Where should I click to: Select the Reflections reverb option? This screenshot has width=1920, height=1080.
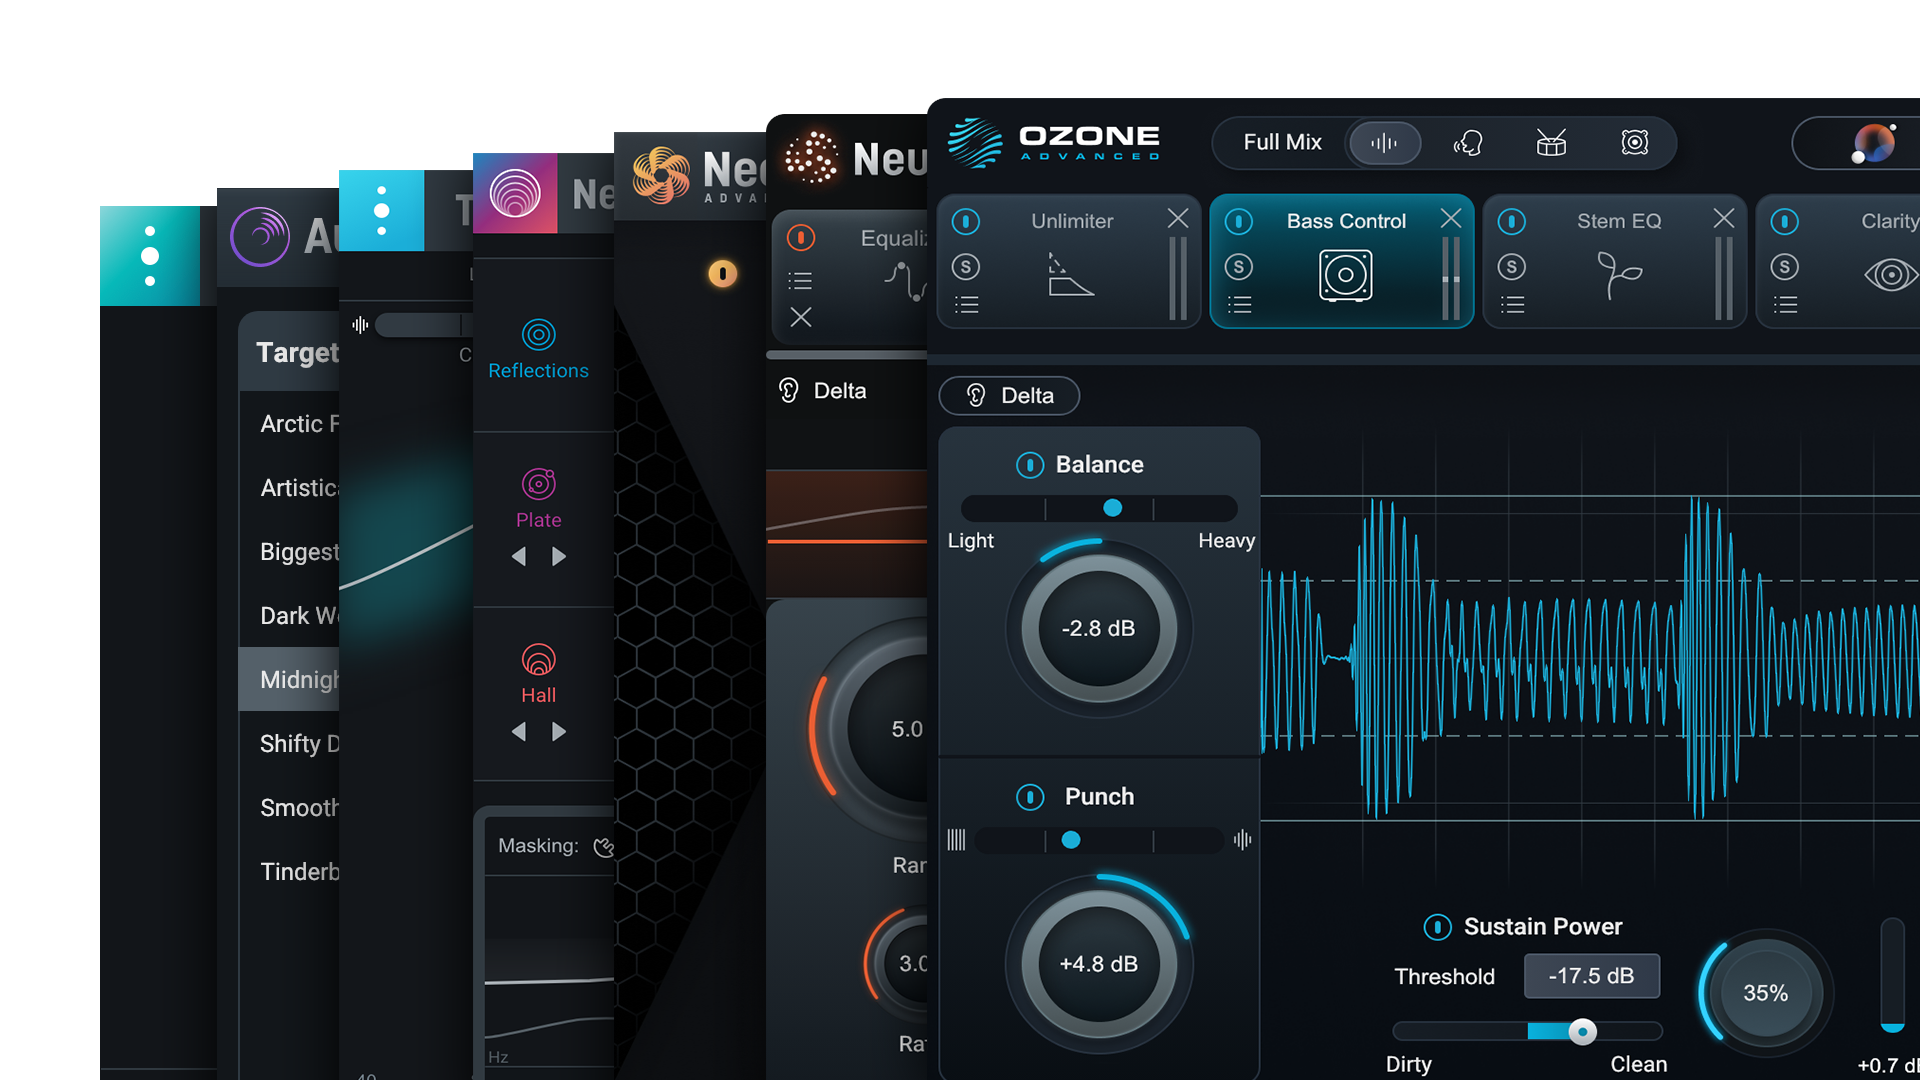coord(538,350)
